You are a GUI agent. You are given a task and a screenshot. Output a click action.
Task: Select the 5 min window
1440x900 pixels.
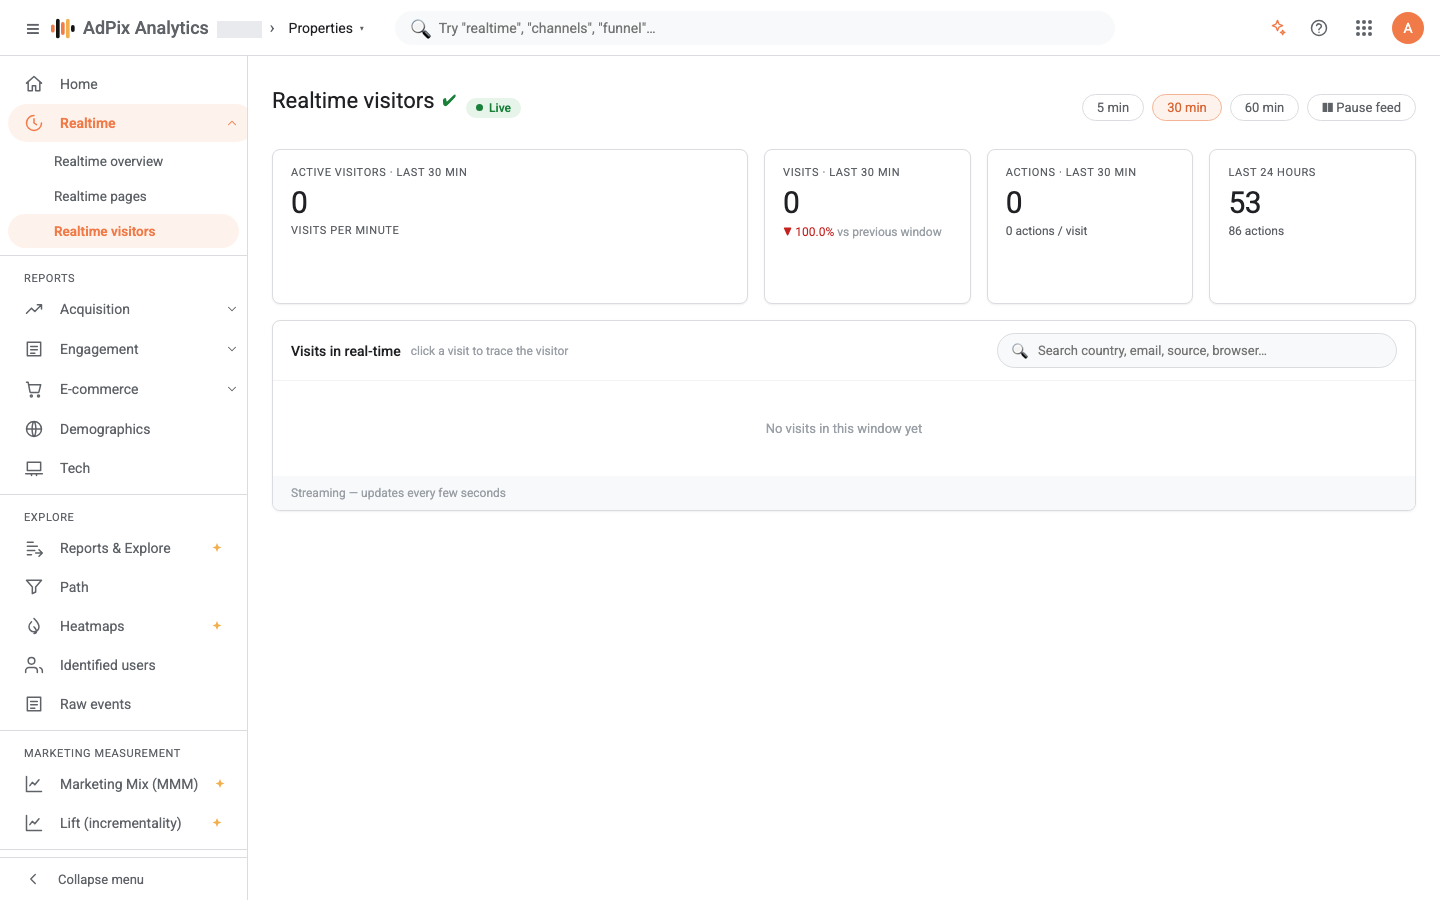tap(1113, 107)
